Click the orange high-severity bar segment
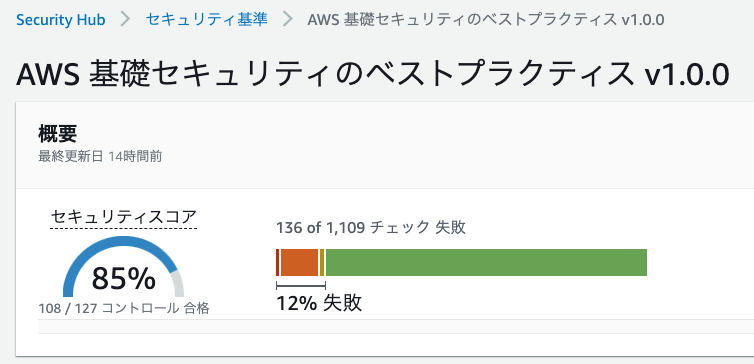Image resolution: width=754 pixels, height=364 pixels. [x=300, y=263]
